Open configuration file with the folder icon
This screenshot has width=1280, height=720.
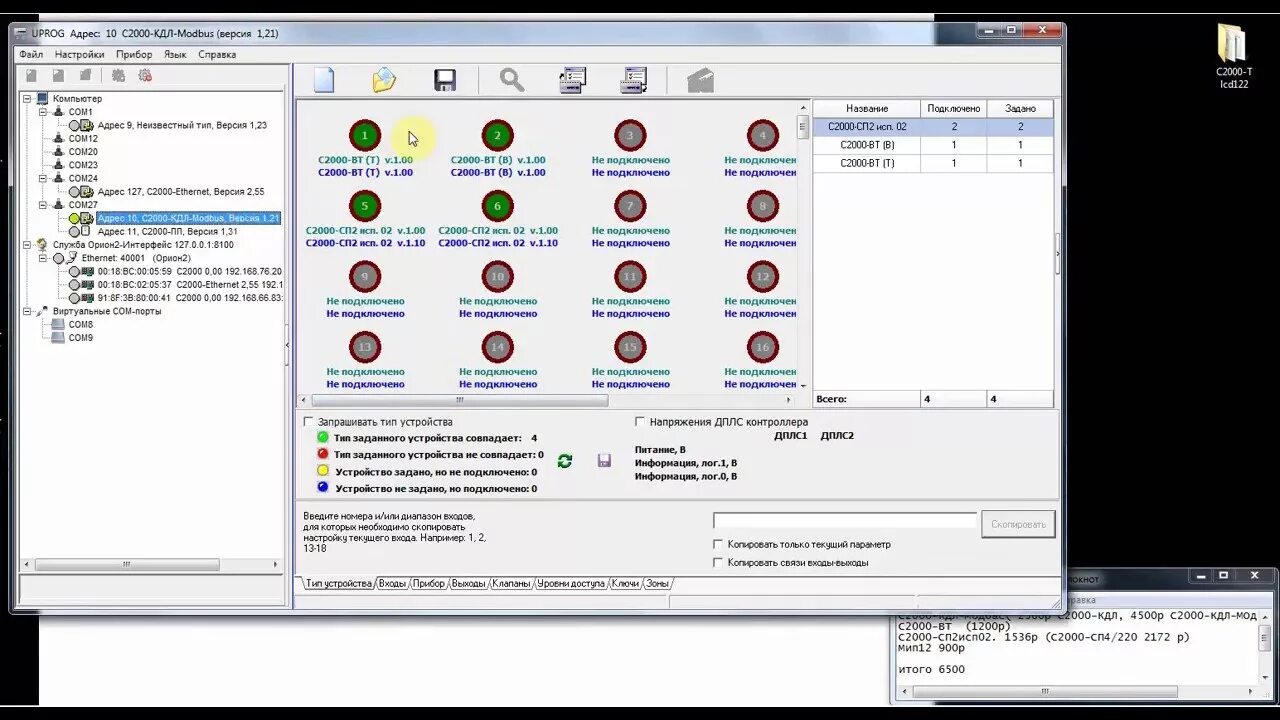384,80
